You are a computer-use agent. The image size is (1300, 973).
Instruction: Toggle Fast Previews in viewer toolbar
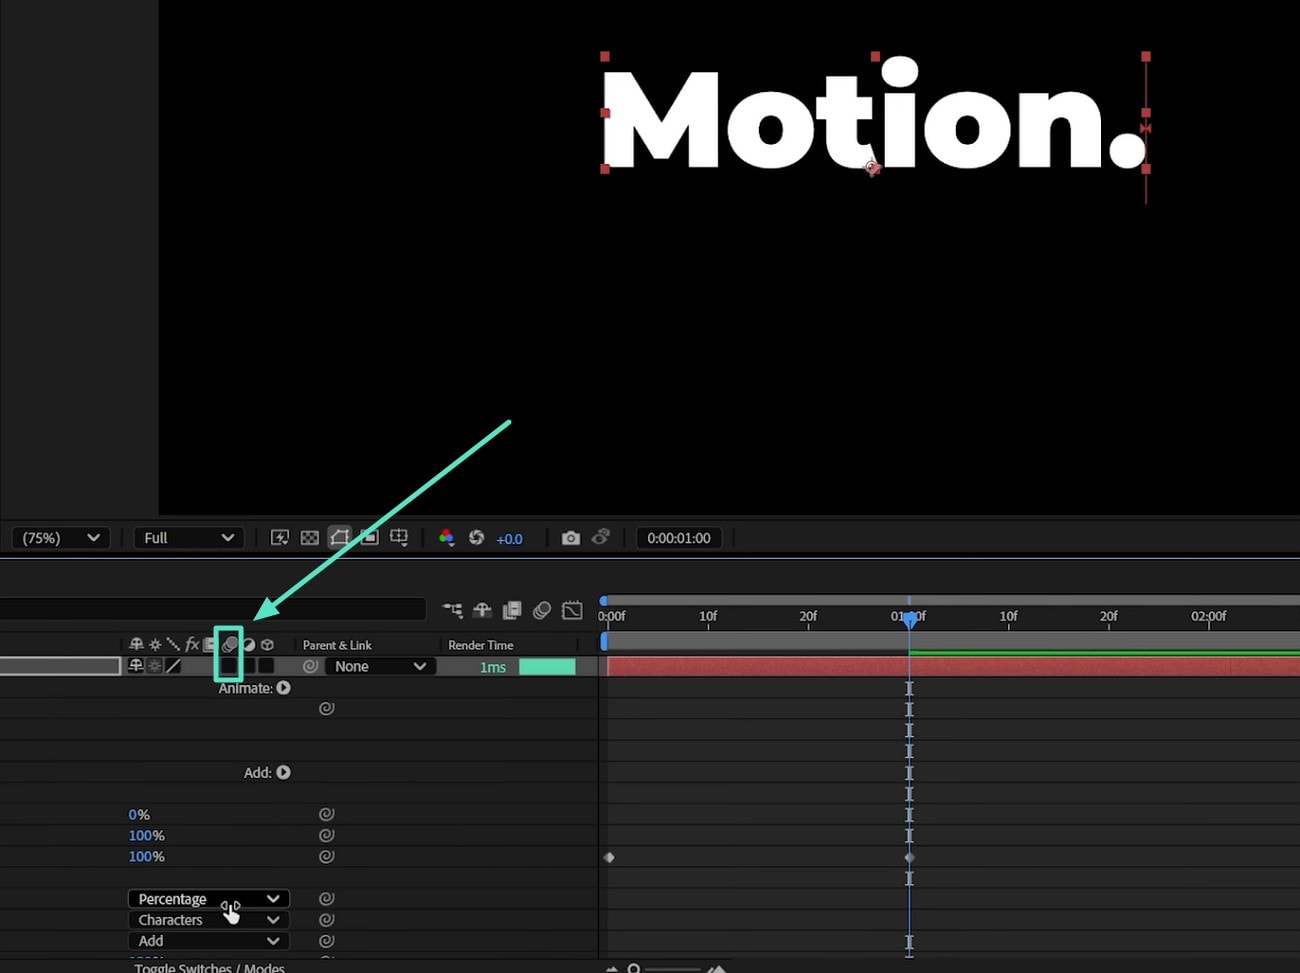(280, 538)
